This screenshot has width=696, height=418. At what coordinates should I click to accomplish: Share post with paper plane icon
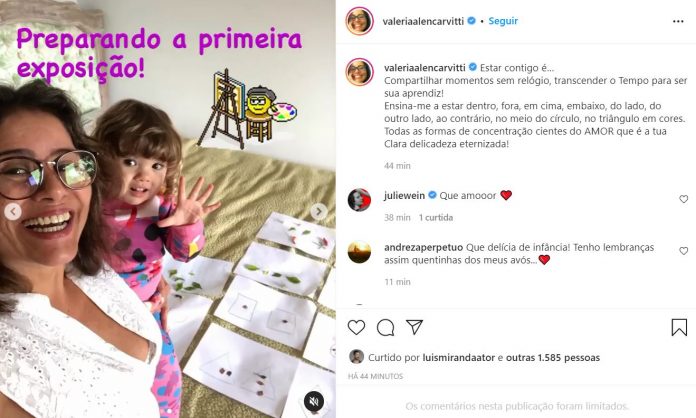(414, 327)
